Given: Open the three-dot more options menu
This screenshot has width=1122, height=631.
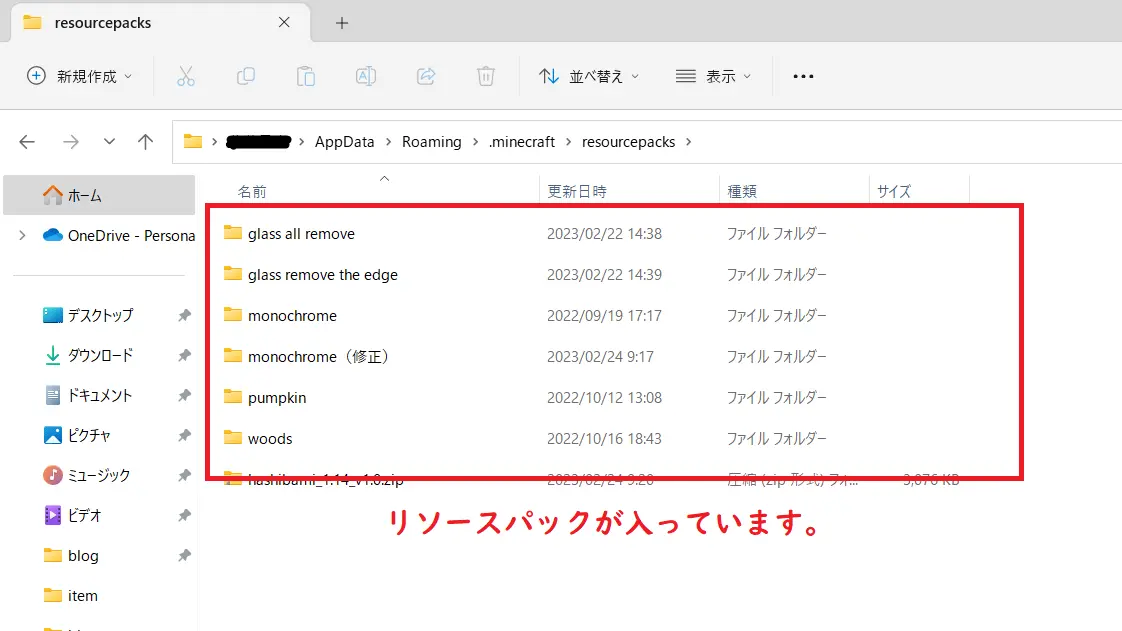Looking at the screenshot, I should pyautogui.click(x=803, y=76).
